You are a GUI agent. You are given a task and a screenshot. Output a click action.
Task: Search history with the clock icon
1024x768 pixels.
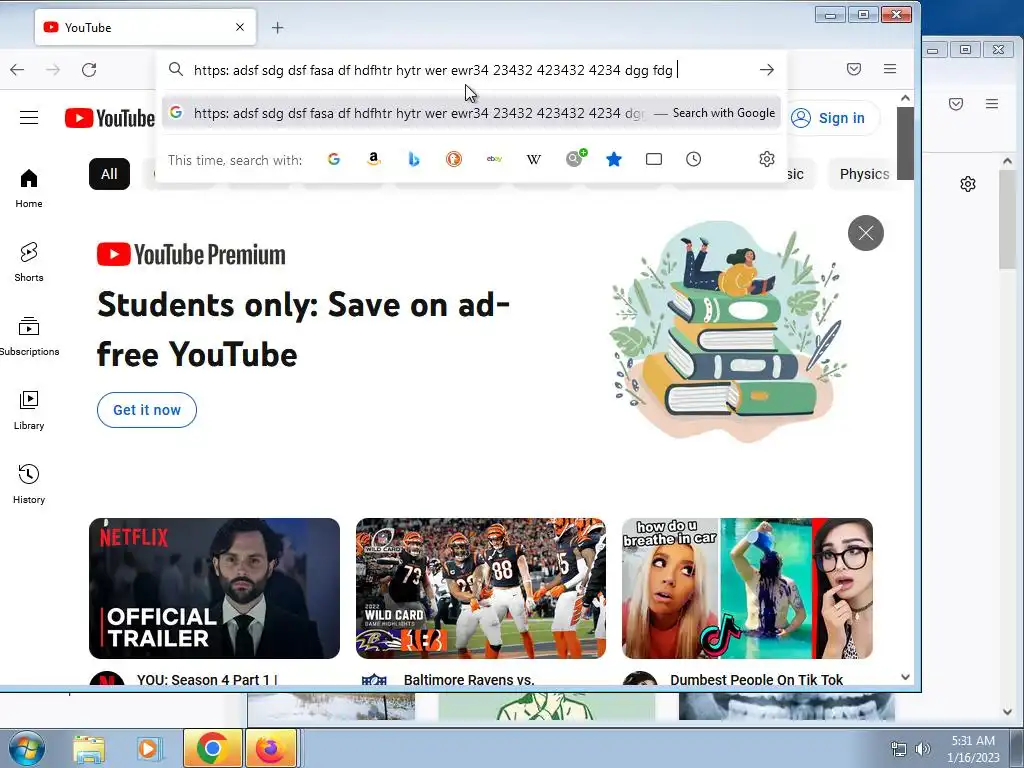694,159
